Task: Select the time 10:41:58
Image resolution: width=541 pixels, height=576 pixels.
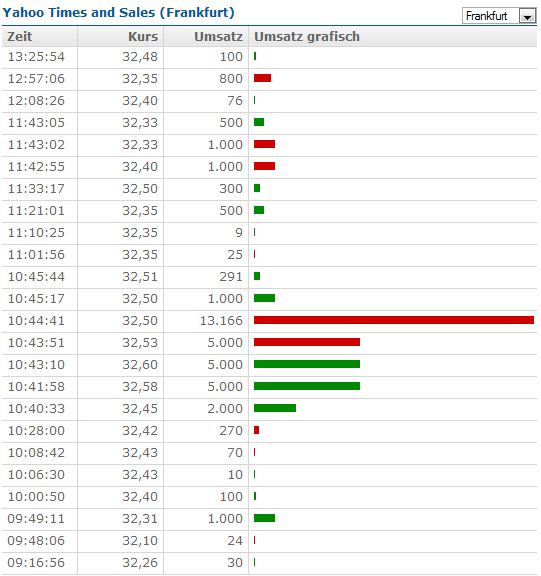Action: pos(36,387)
